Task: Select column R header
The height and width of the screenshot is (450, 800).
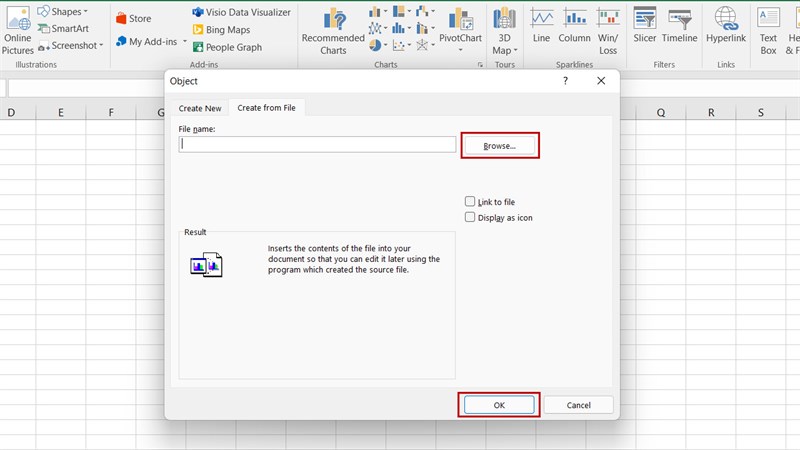Action: (x=711, y=112)
